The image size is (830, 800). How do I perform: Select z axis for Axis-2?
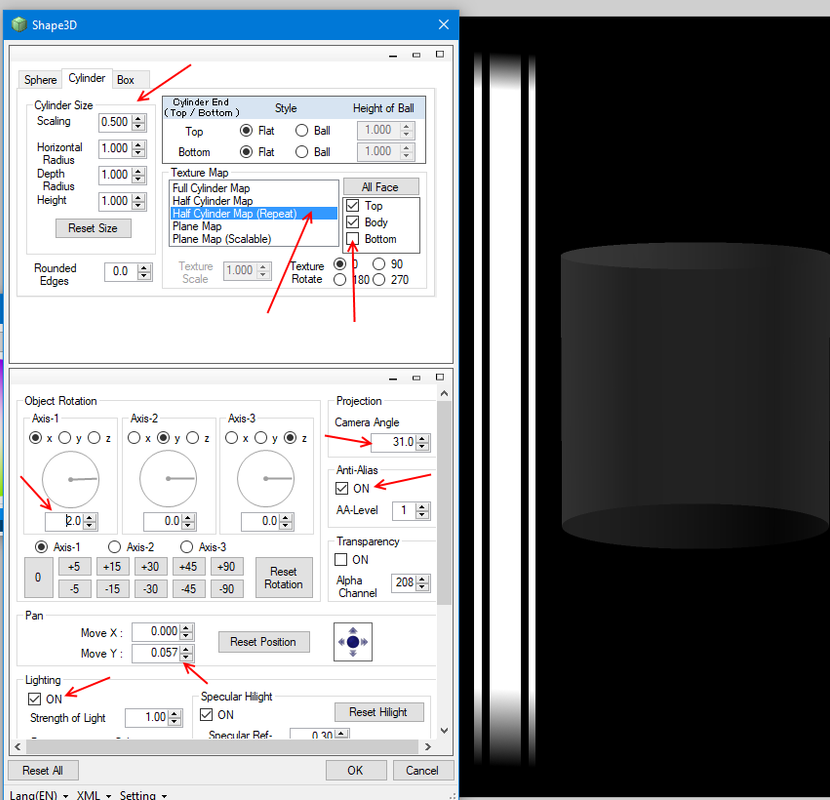[193, 438]
